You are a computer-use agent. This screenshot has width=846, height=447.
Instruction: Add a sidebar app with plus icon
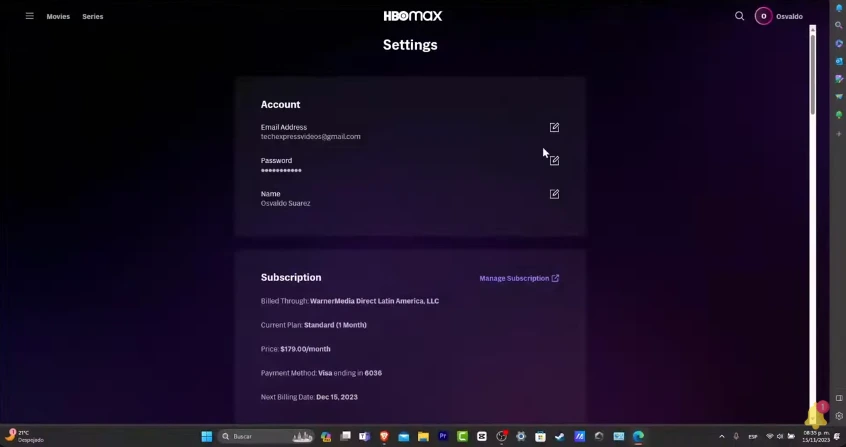[x=839, y=133]
